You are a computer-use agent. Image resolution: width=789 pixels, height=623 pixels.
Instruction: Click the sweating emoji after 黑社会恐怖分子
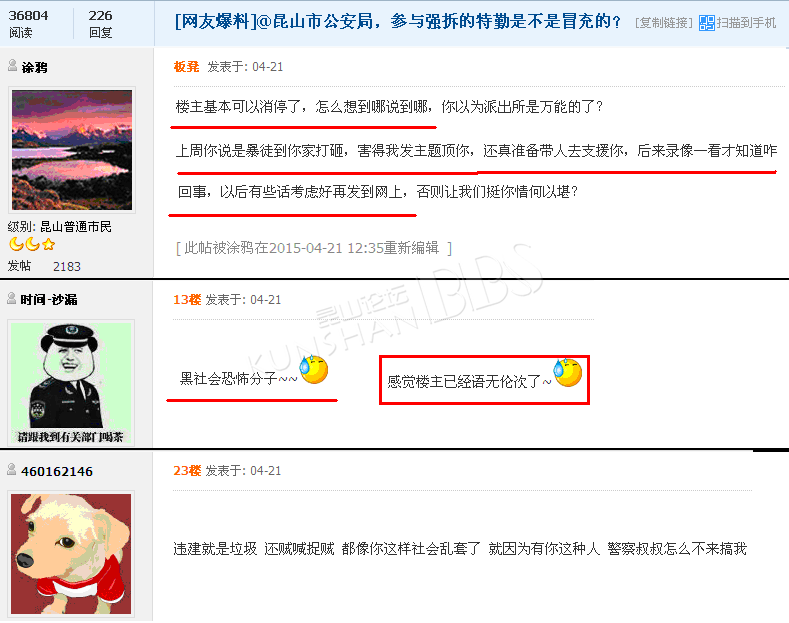(x=314, y=369)
